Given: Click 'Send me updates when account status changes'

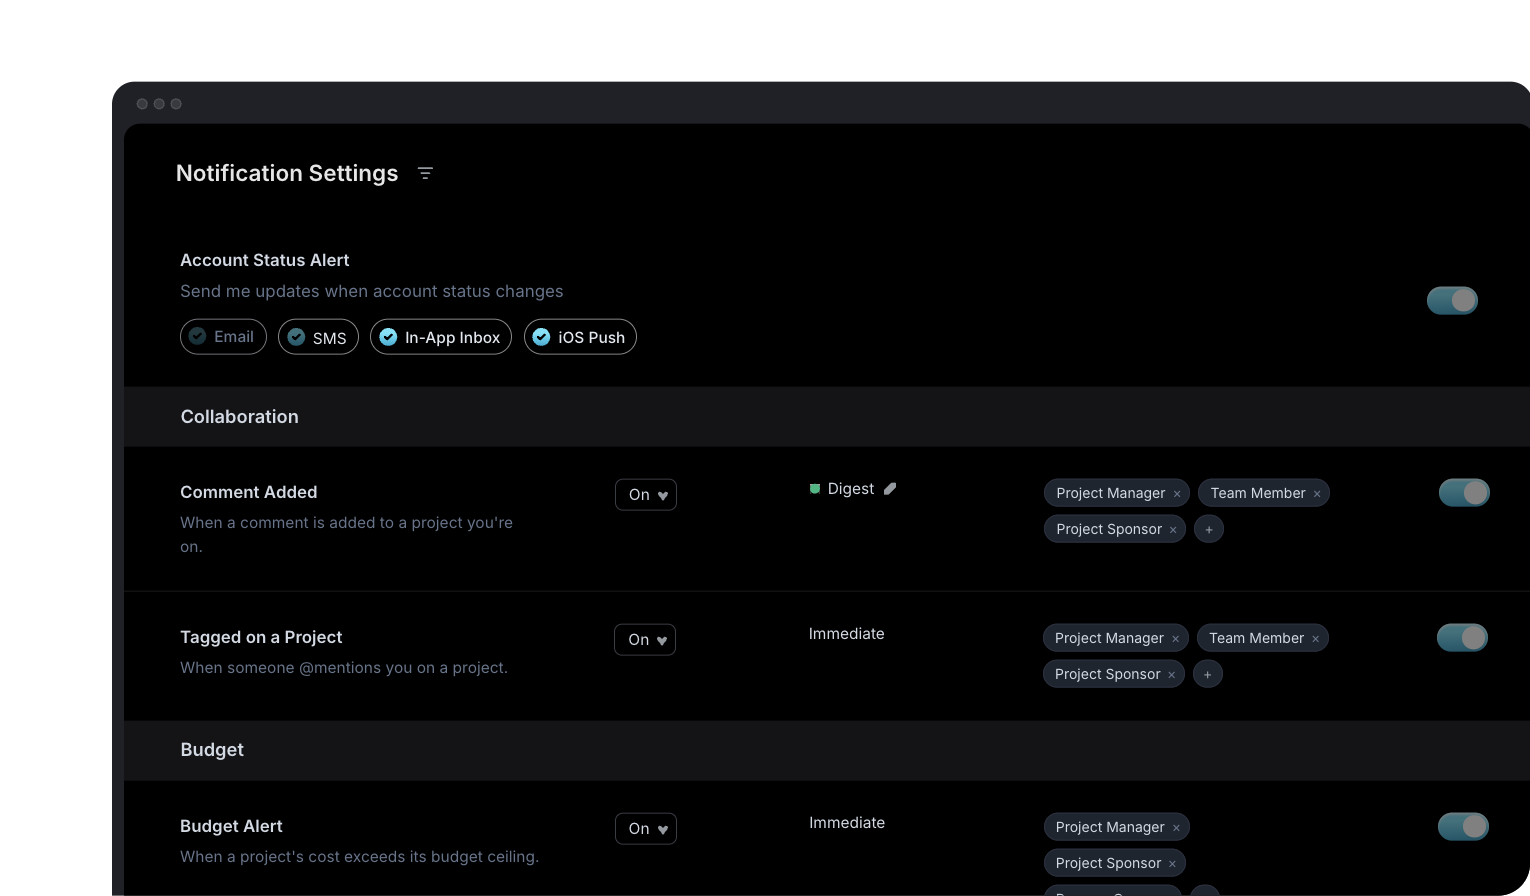Looking at the screenshot, I should click(372, 291).
